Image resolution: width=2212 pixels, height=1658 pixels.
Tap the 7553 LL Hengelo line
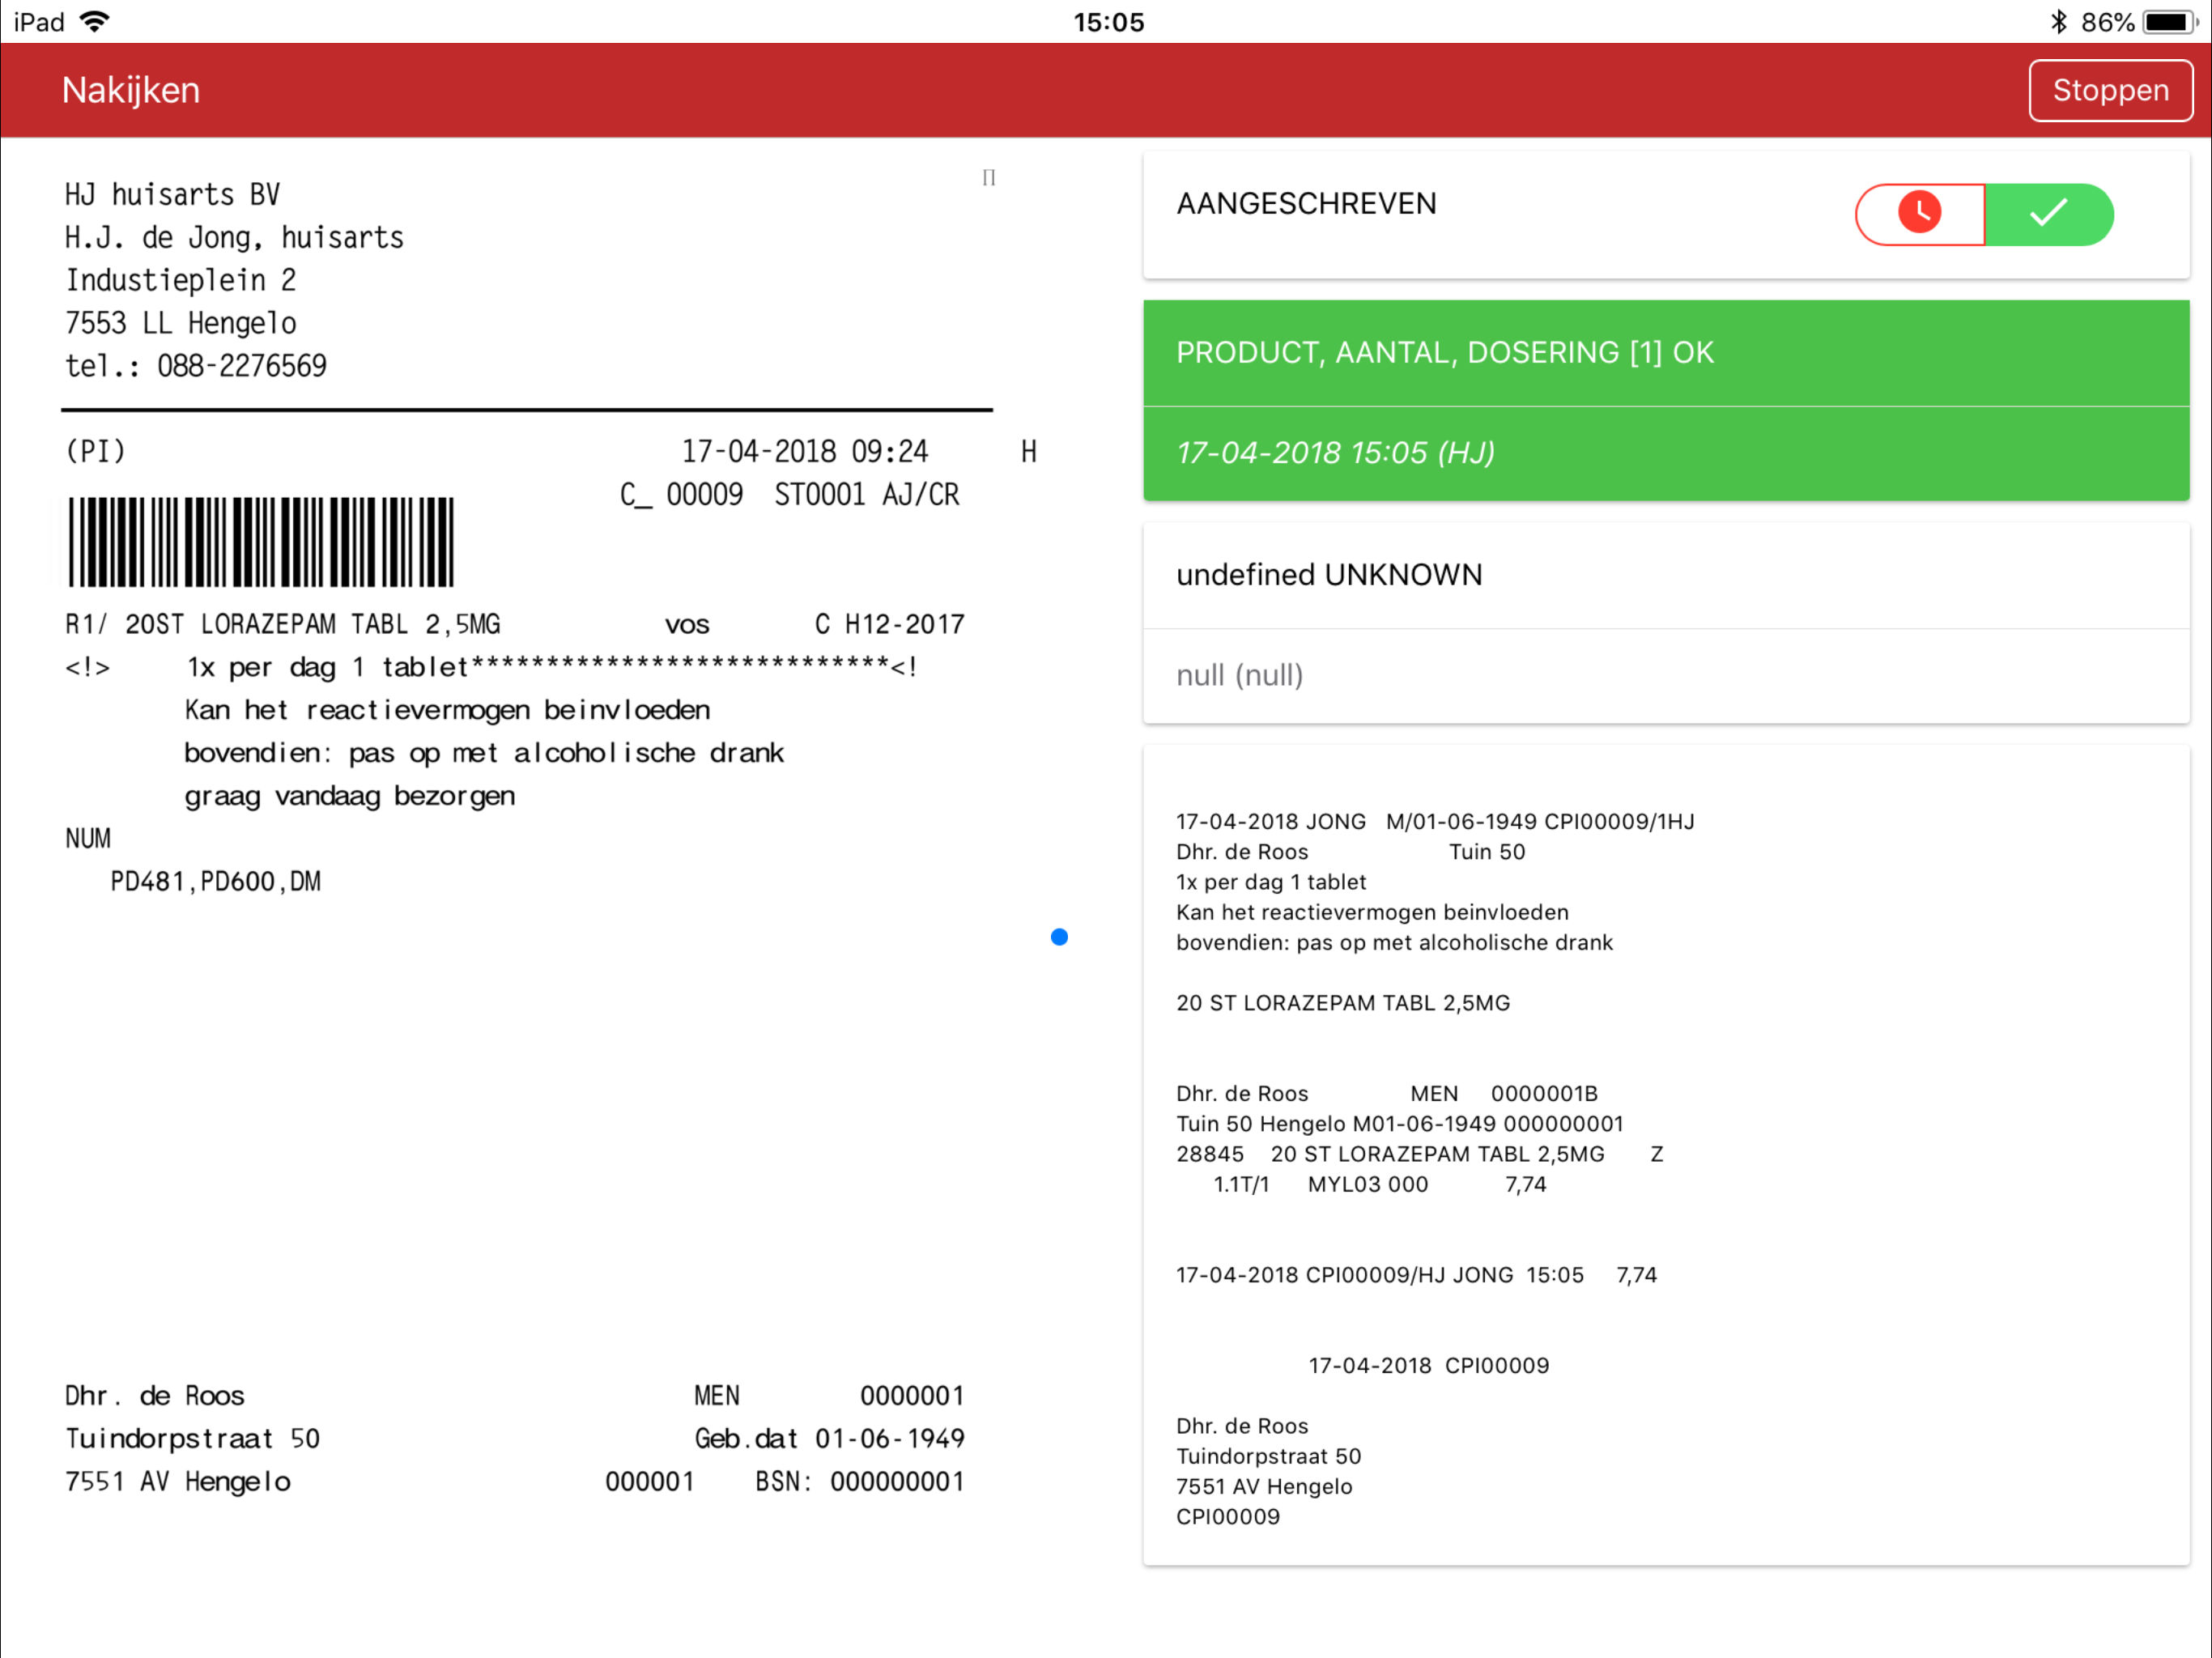click(180, 323)
